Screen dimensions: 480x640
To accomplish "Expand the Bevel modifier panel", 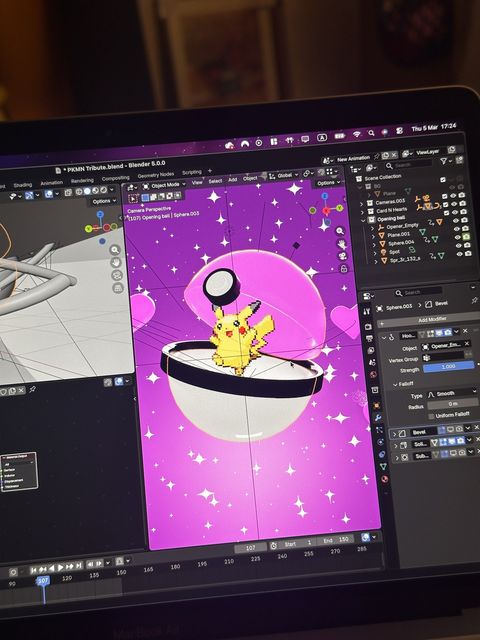I will tap(394, 434).
